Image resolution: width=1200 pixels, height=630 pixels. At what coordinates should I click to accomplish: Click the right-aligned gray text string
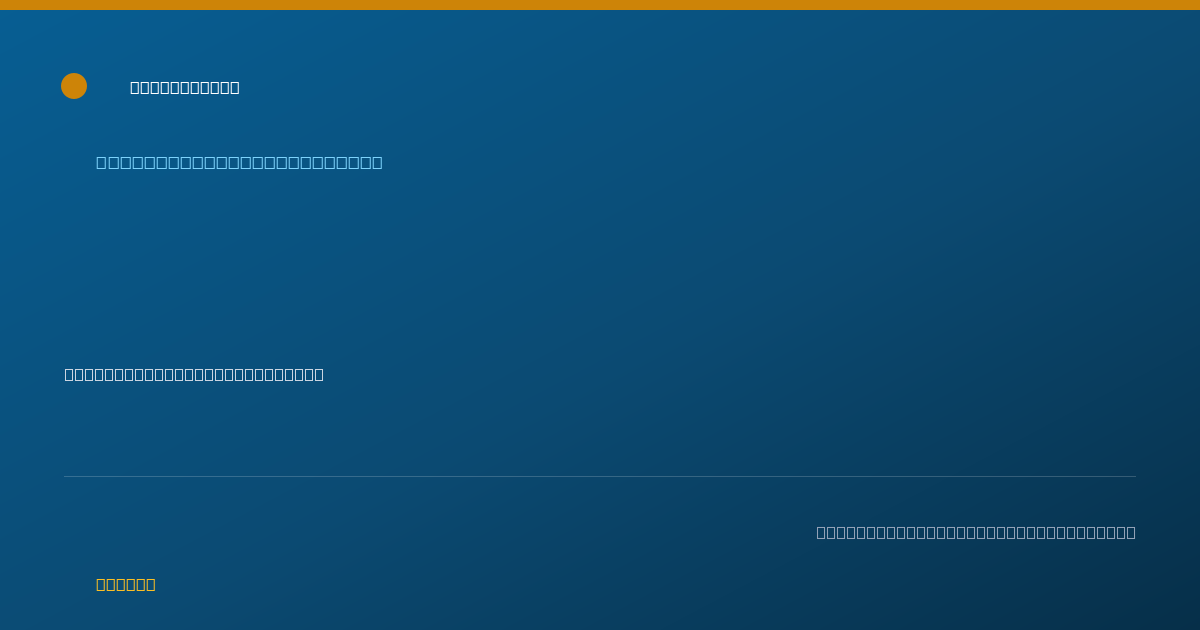click(x=976, y=532)
